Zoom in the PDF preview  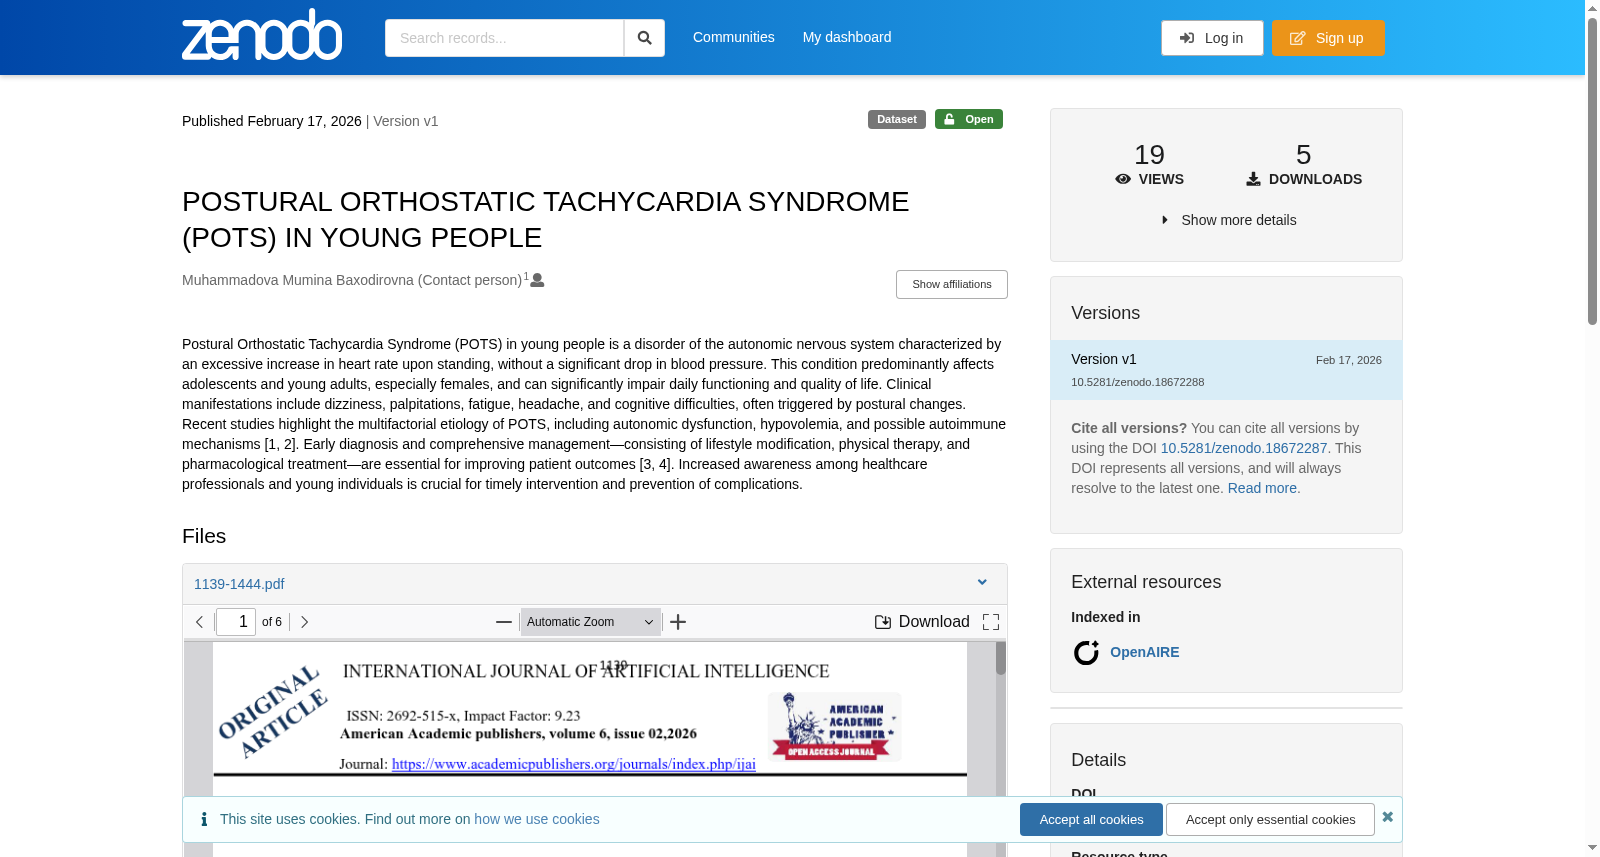(x=678, y=622)
